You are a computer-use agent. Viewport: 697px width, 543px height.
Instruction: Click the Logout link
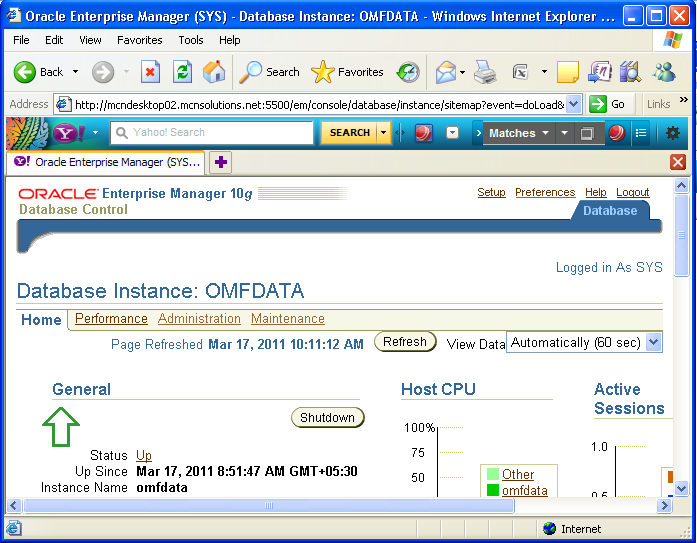click(633, 192)
